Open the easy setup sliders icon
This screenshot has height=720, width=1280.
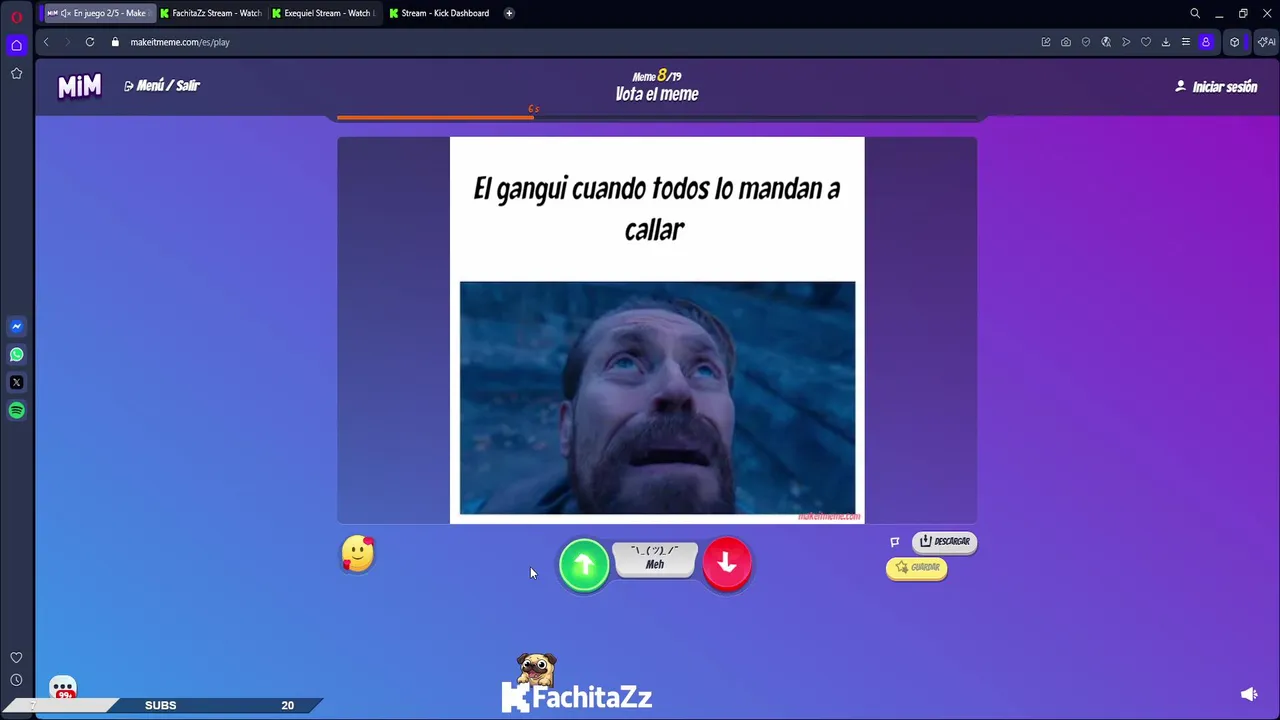coord(1186,42)
